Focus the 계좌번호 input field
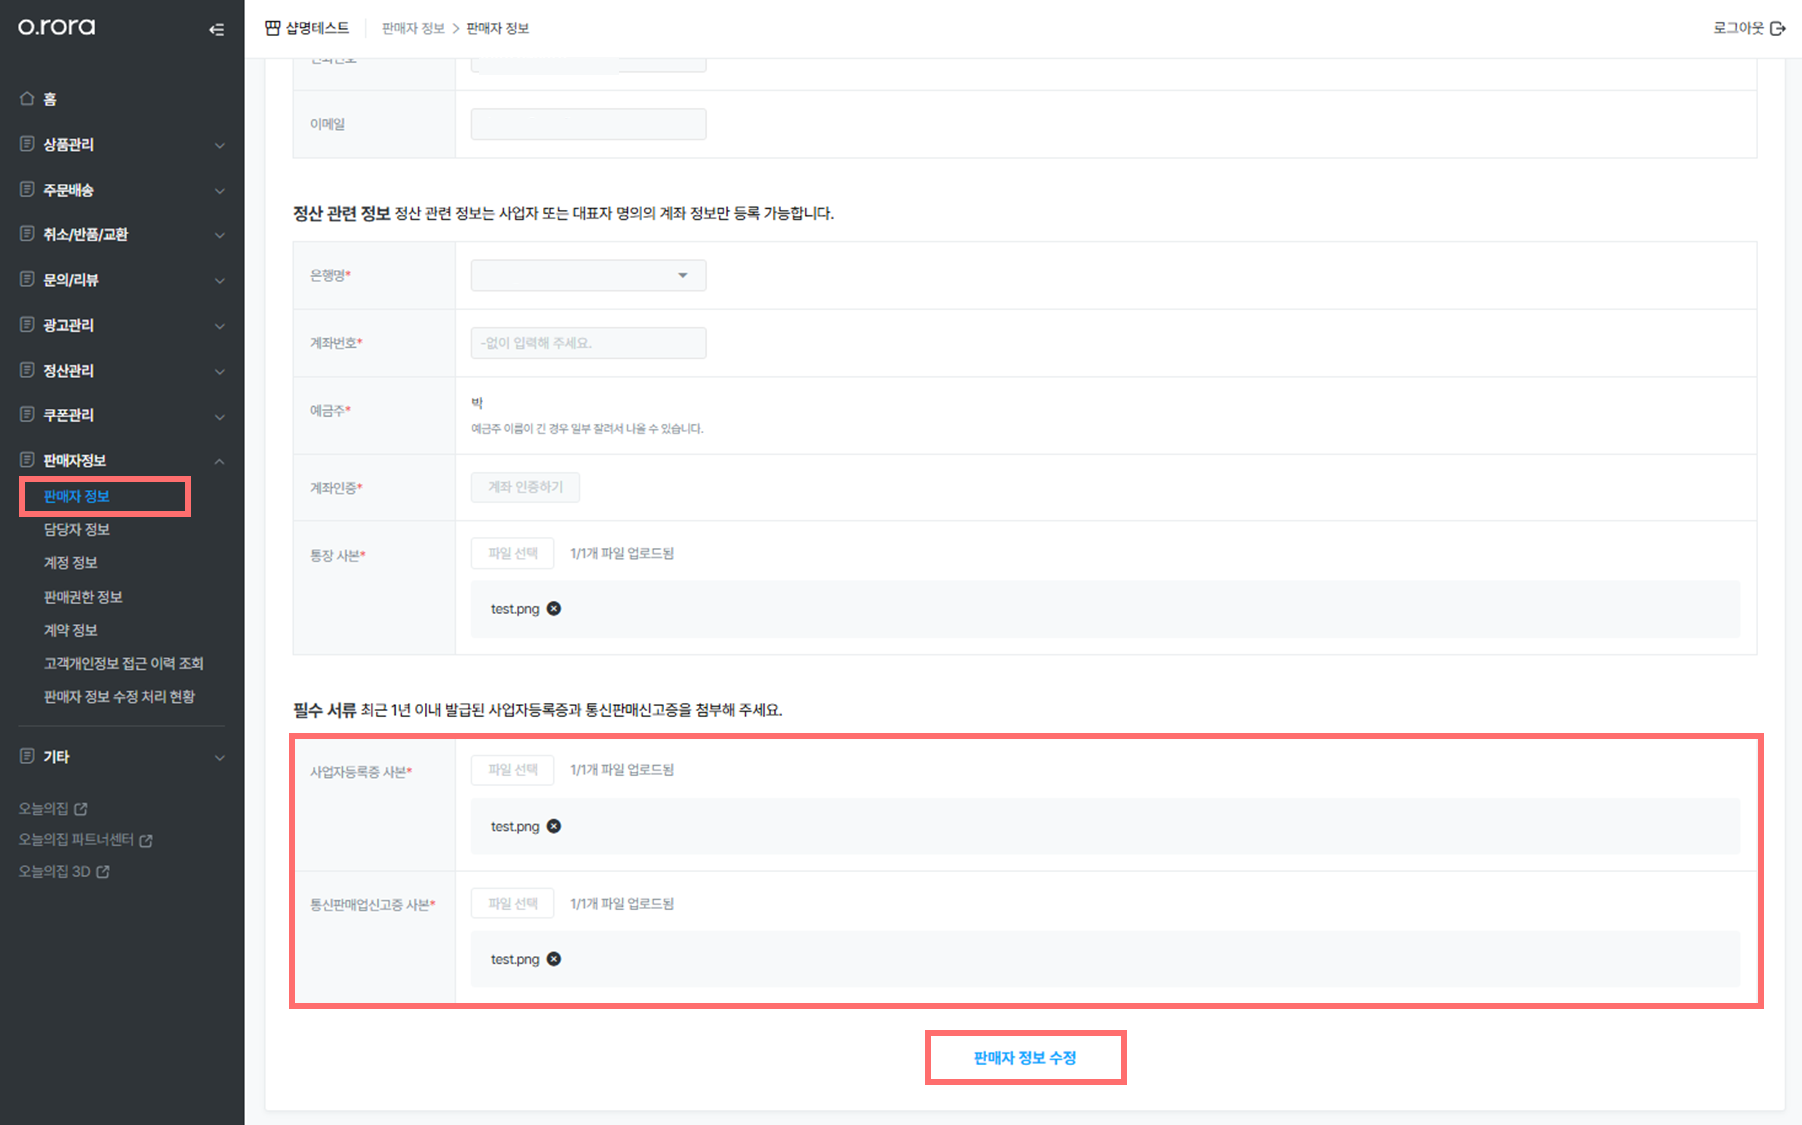This screenshot has height=1125, width=1802. pyautogui.click(x=588, y=343)
